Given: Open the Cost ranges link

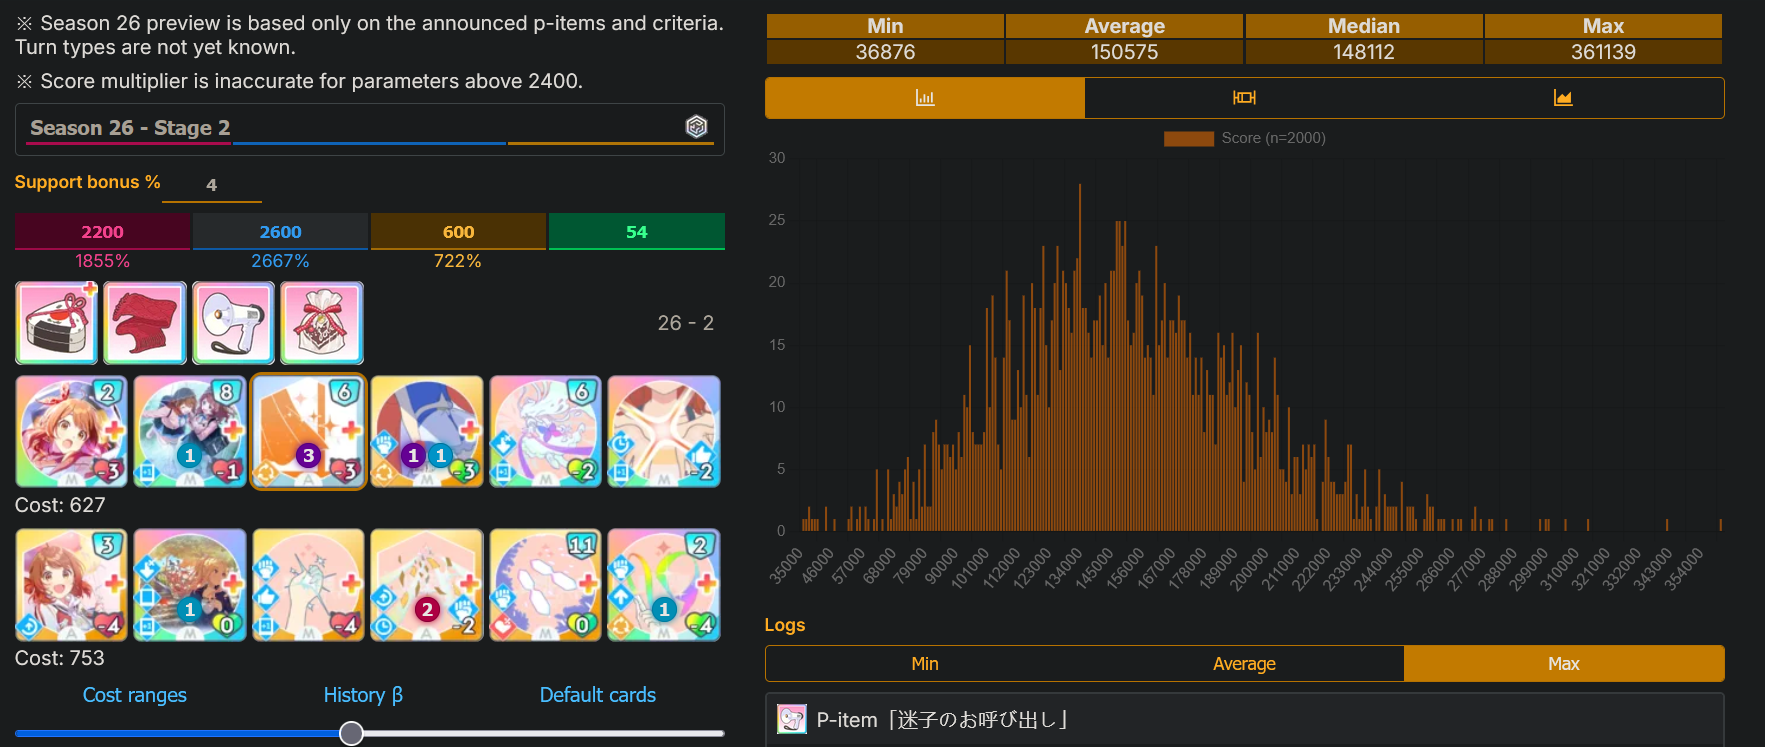Looking at the screenshot, I should 134,695.
